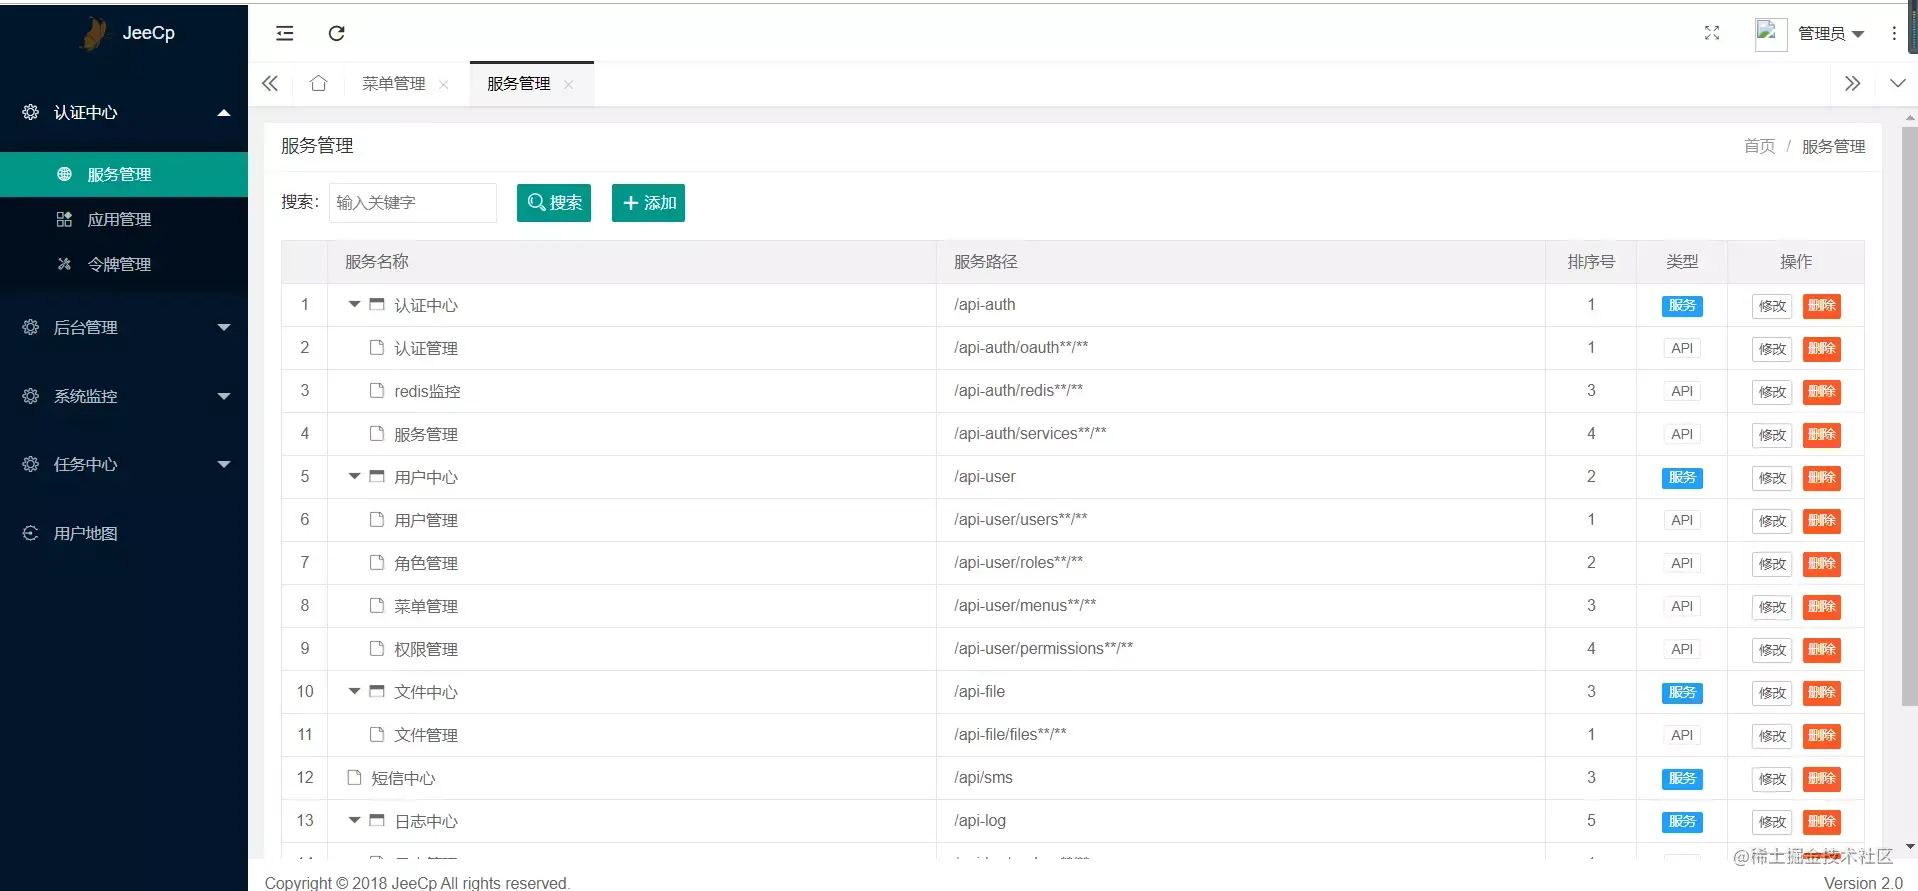Click the admin avatar image
Screen dimensions: 1918x891
pos(1770,34)
